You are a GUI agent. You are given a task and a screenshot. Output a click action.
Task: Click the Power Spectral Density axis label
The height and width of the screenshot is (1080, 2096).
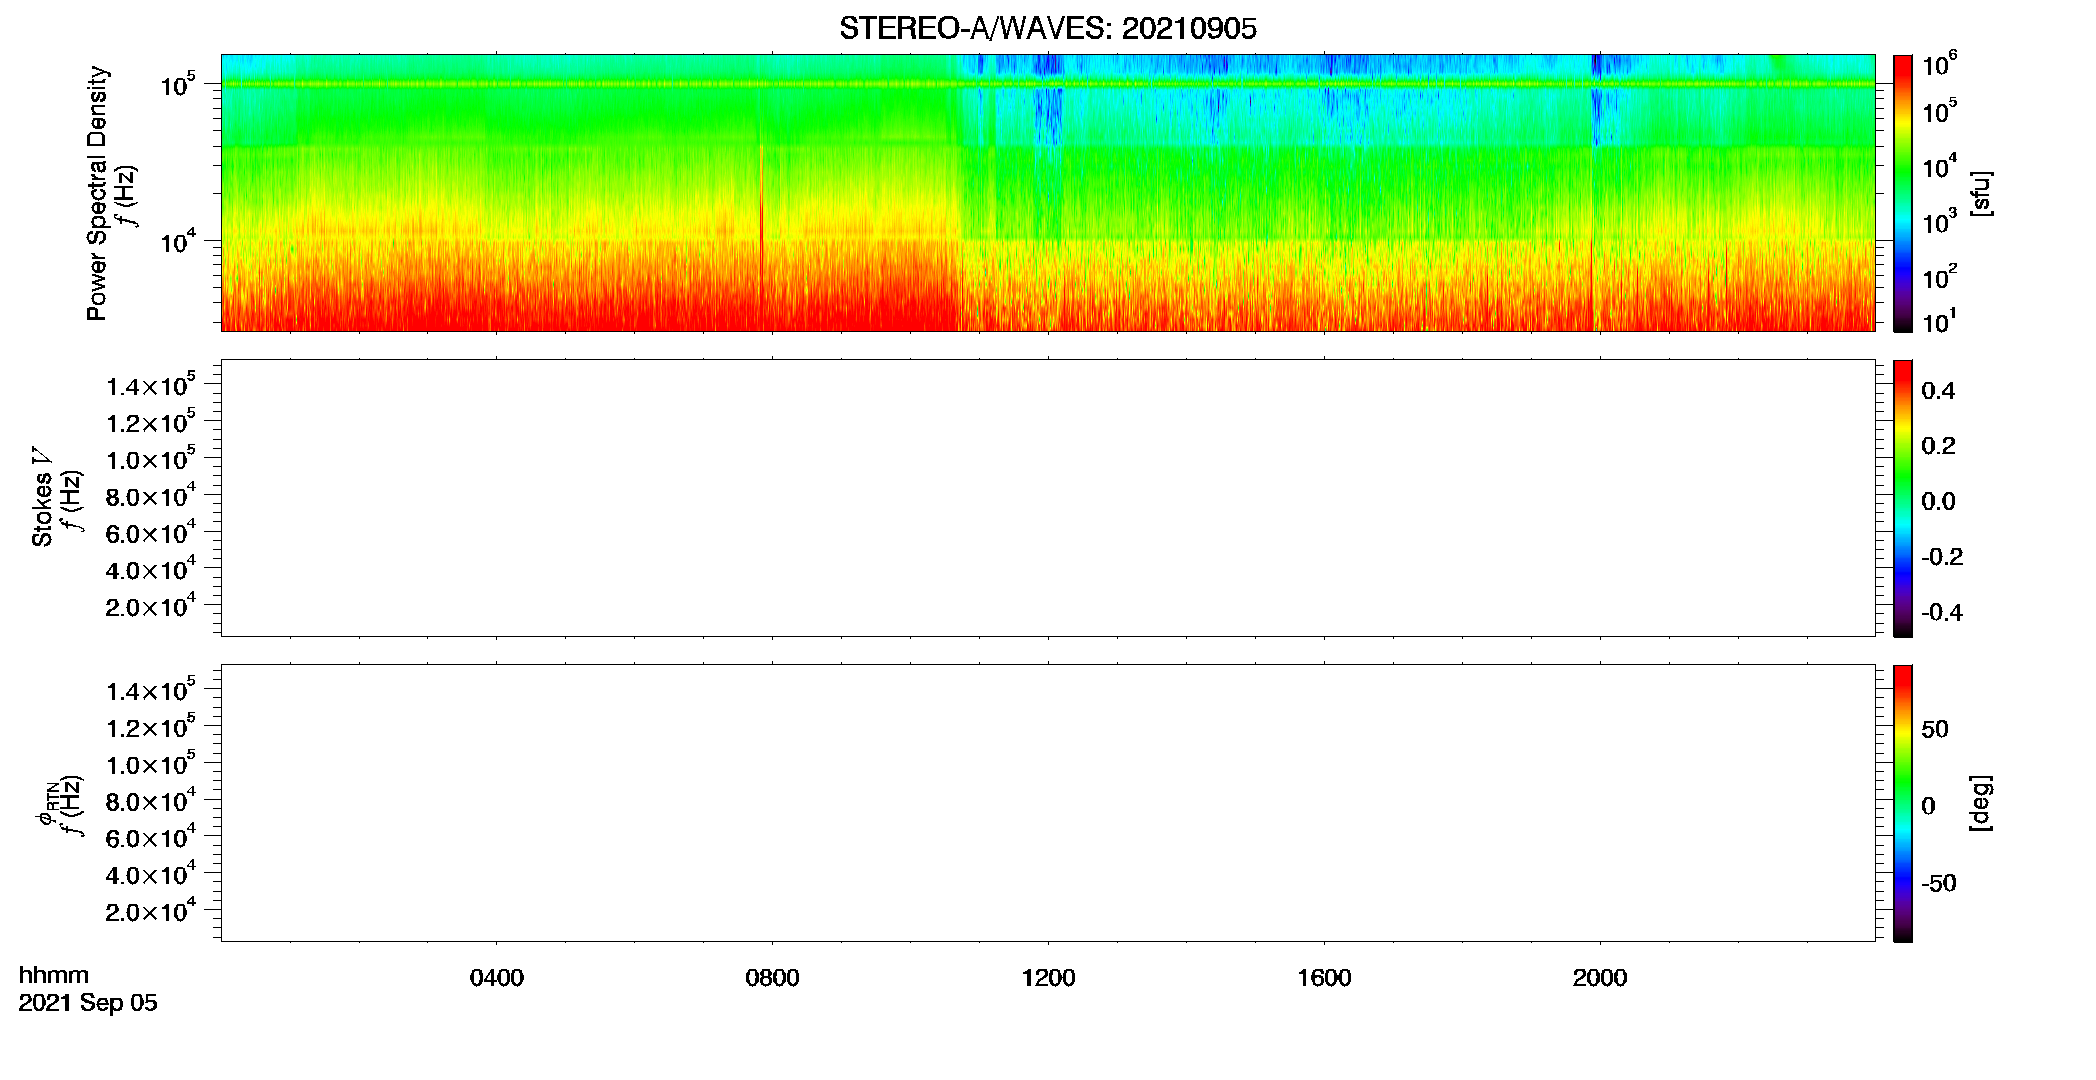click(x=97, y=193)
